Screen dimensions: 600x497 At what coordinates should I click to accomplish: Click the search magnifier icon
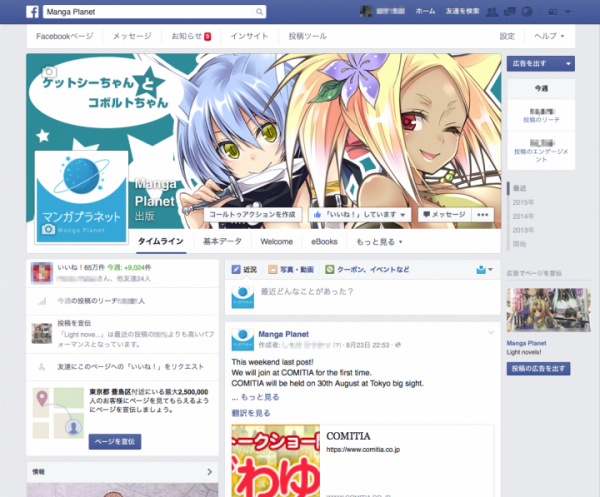point(259,12)
